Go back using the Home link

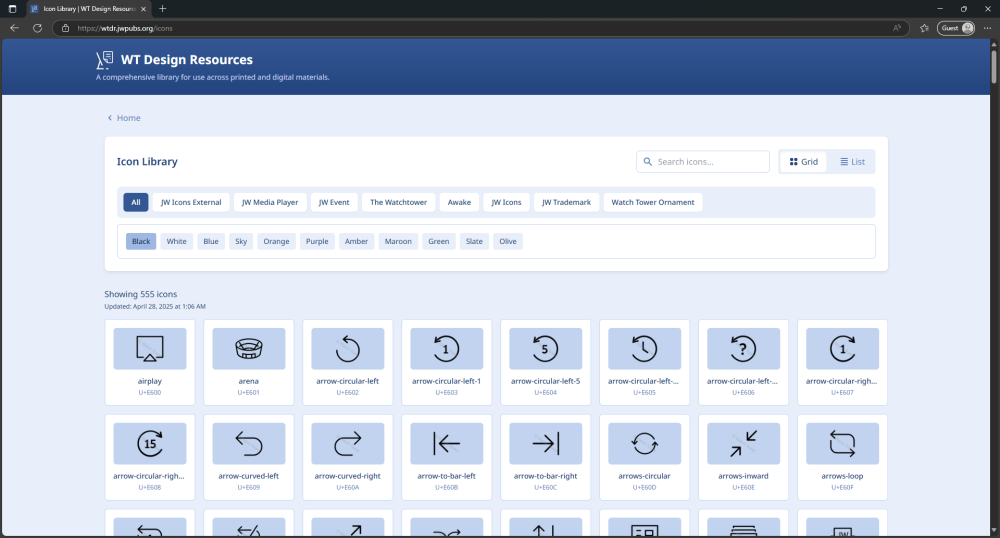(124, 118)
